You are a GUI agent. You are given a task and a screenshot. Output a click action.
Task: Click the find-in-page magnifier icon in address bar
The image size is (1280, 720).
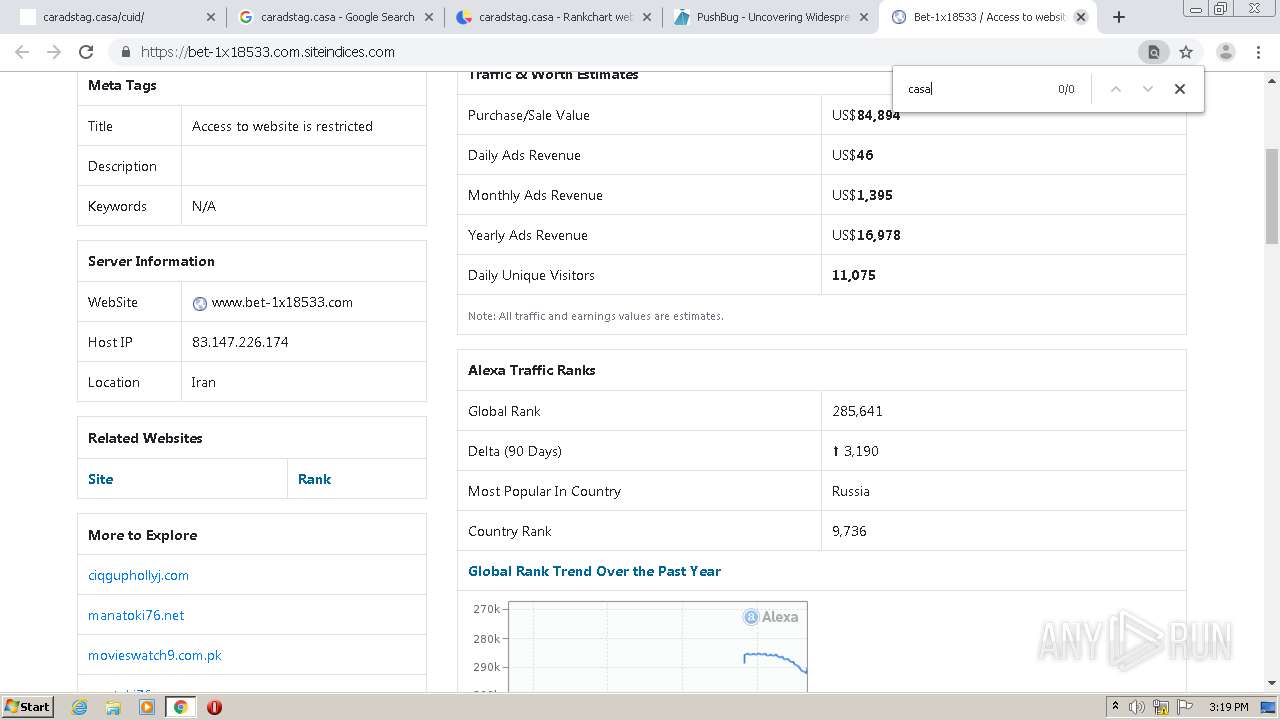click(x=1153, y=52)
